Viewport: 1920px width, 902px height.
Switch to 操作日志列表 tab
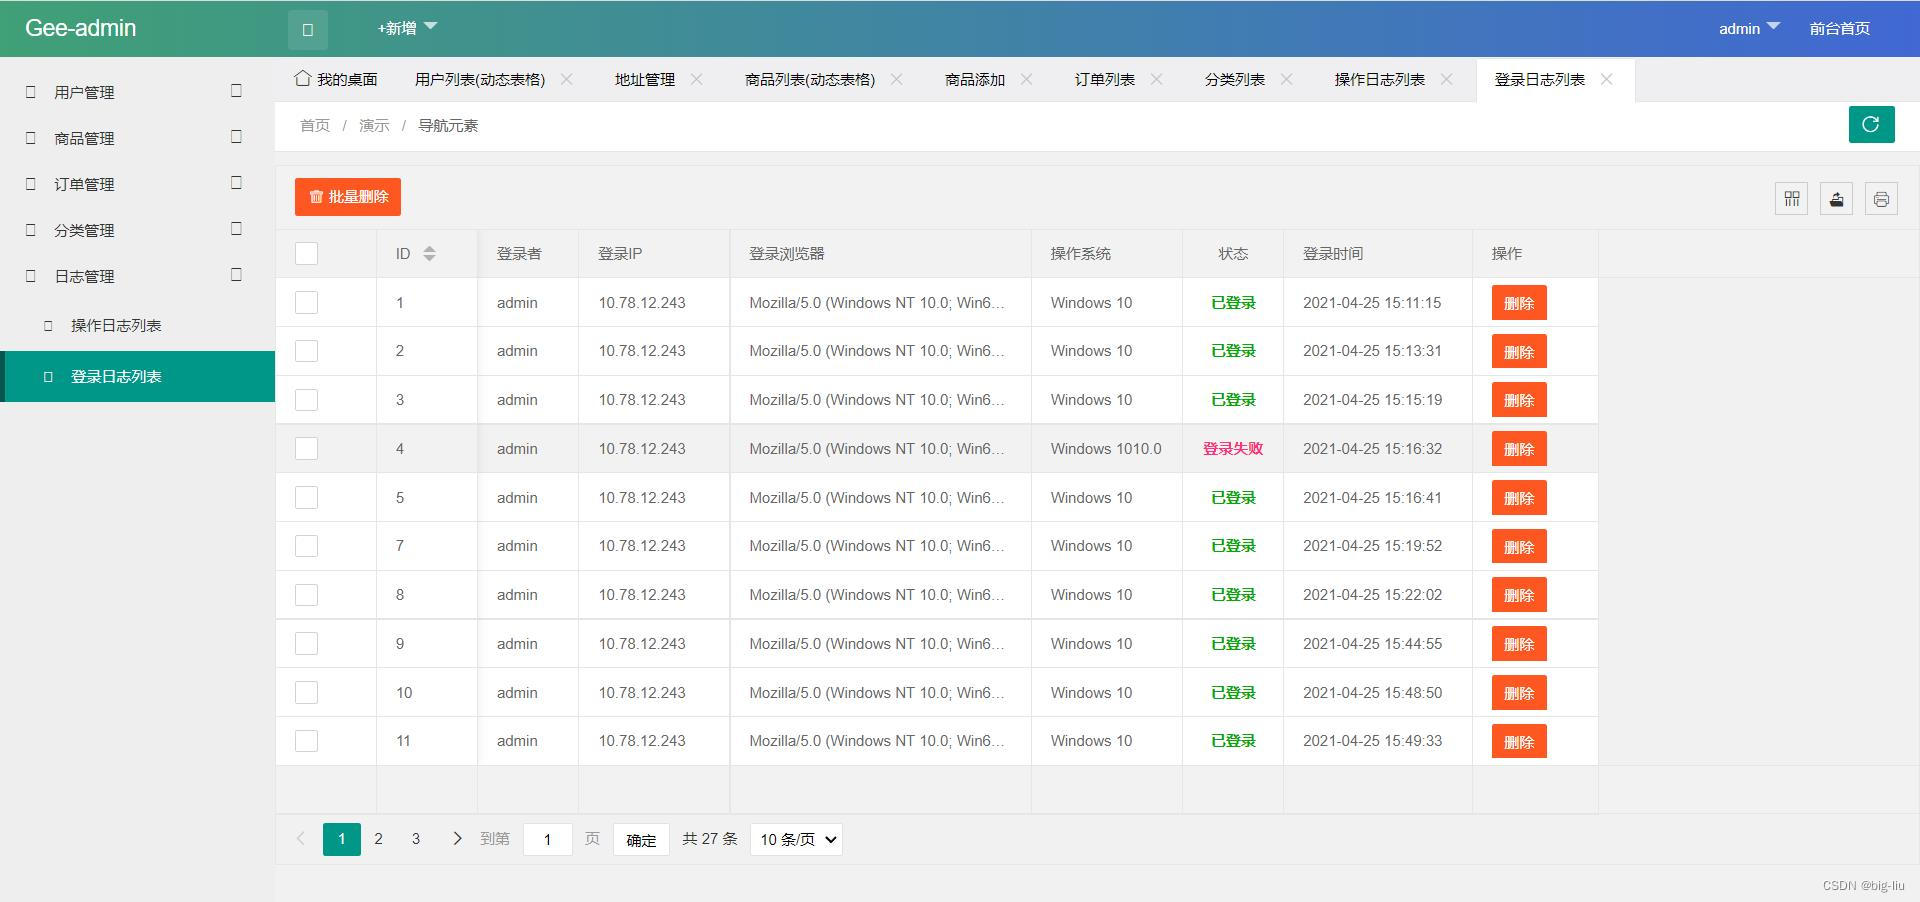[x=1380, y=80]
